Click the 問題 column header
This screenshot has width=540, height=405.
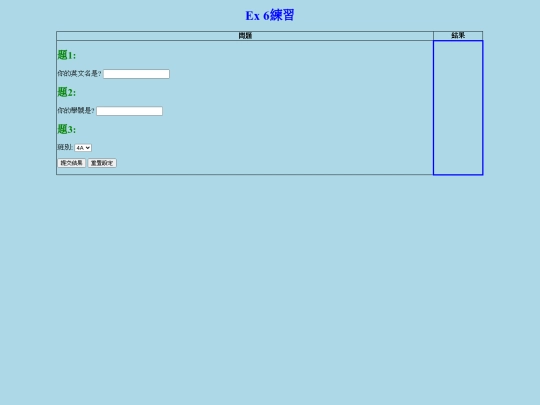tap(245, 35)
